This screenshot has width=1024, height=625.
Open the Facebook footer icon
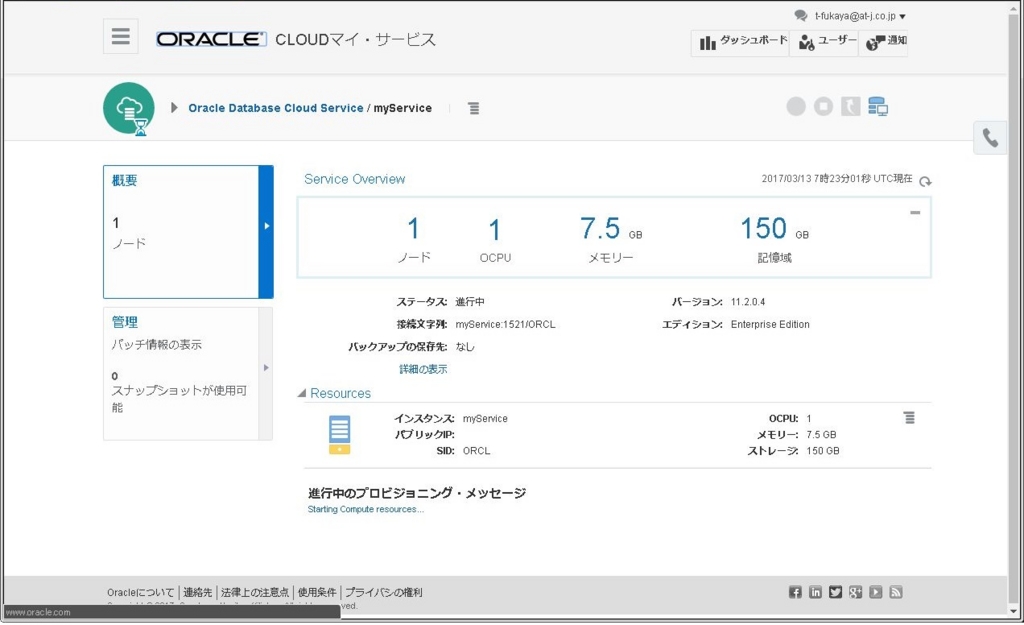(795, 592)
